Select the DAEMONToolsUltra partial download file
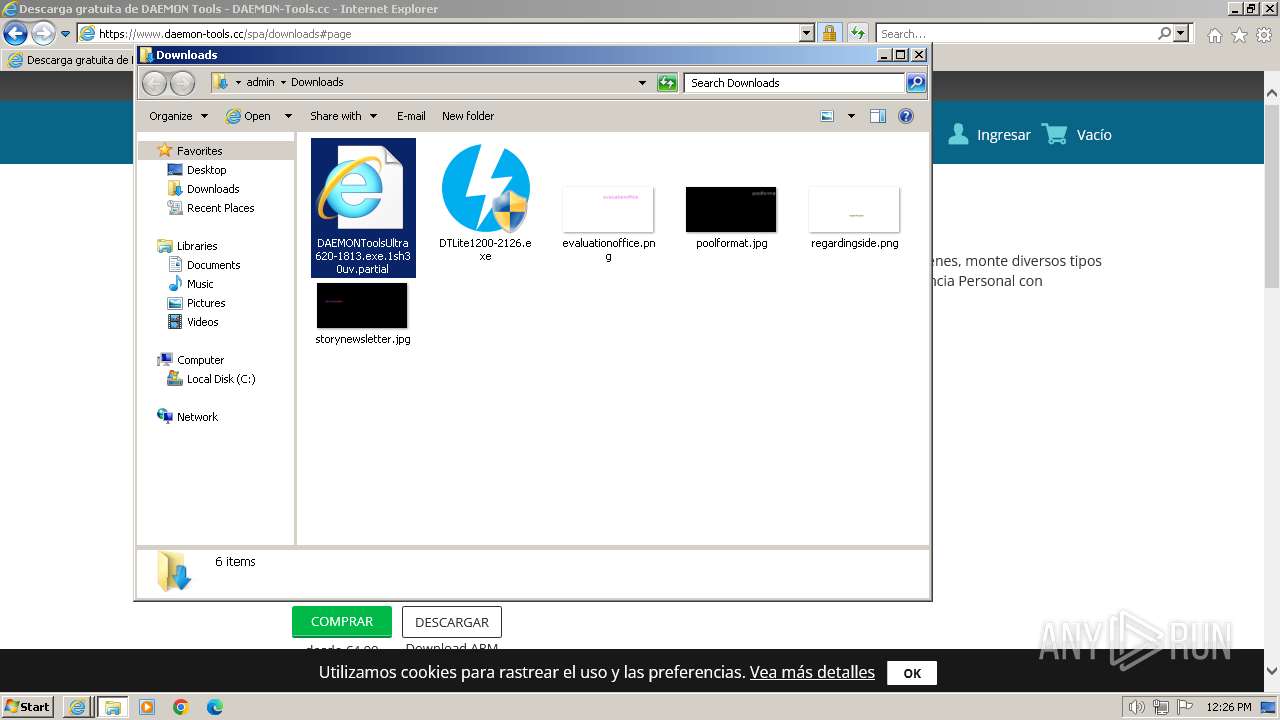 click(x=363, y=208)
